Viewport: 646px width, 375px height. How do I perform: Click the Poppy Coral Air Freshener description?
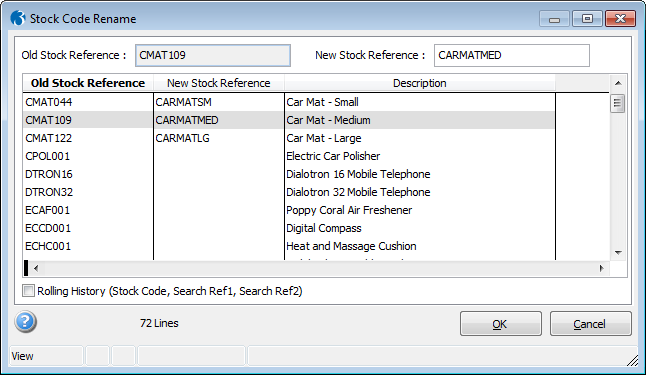coord(349,210)
